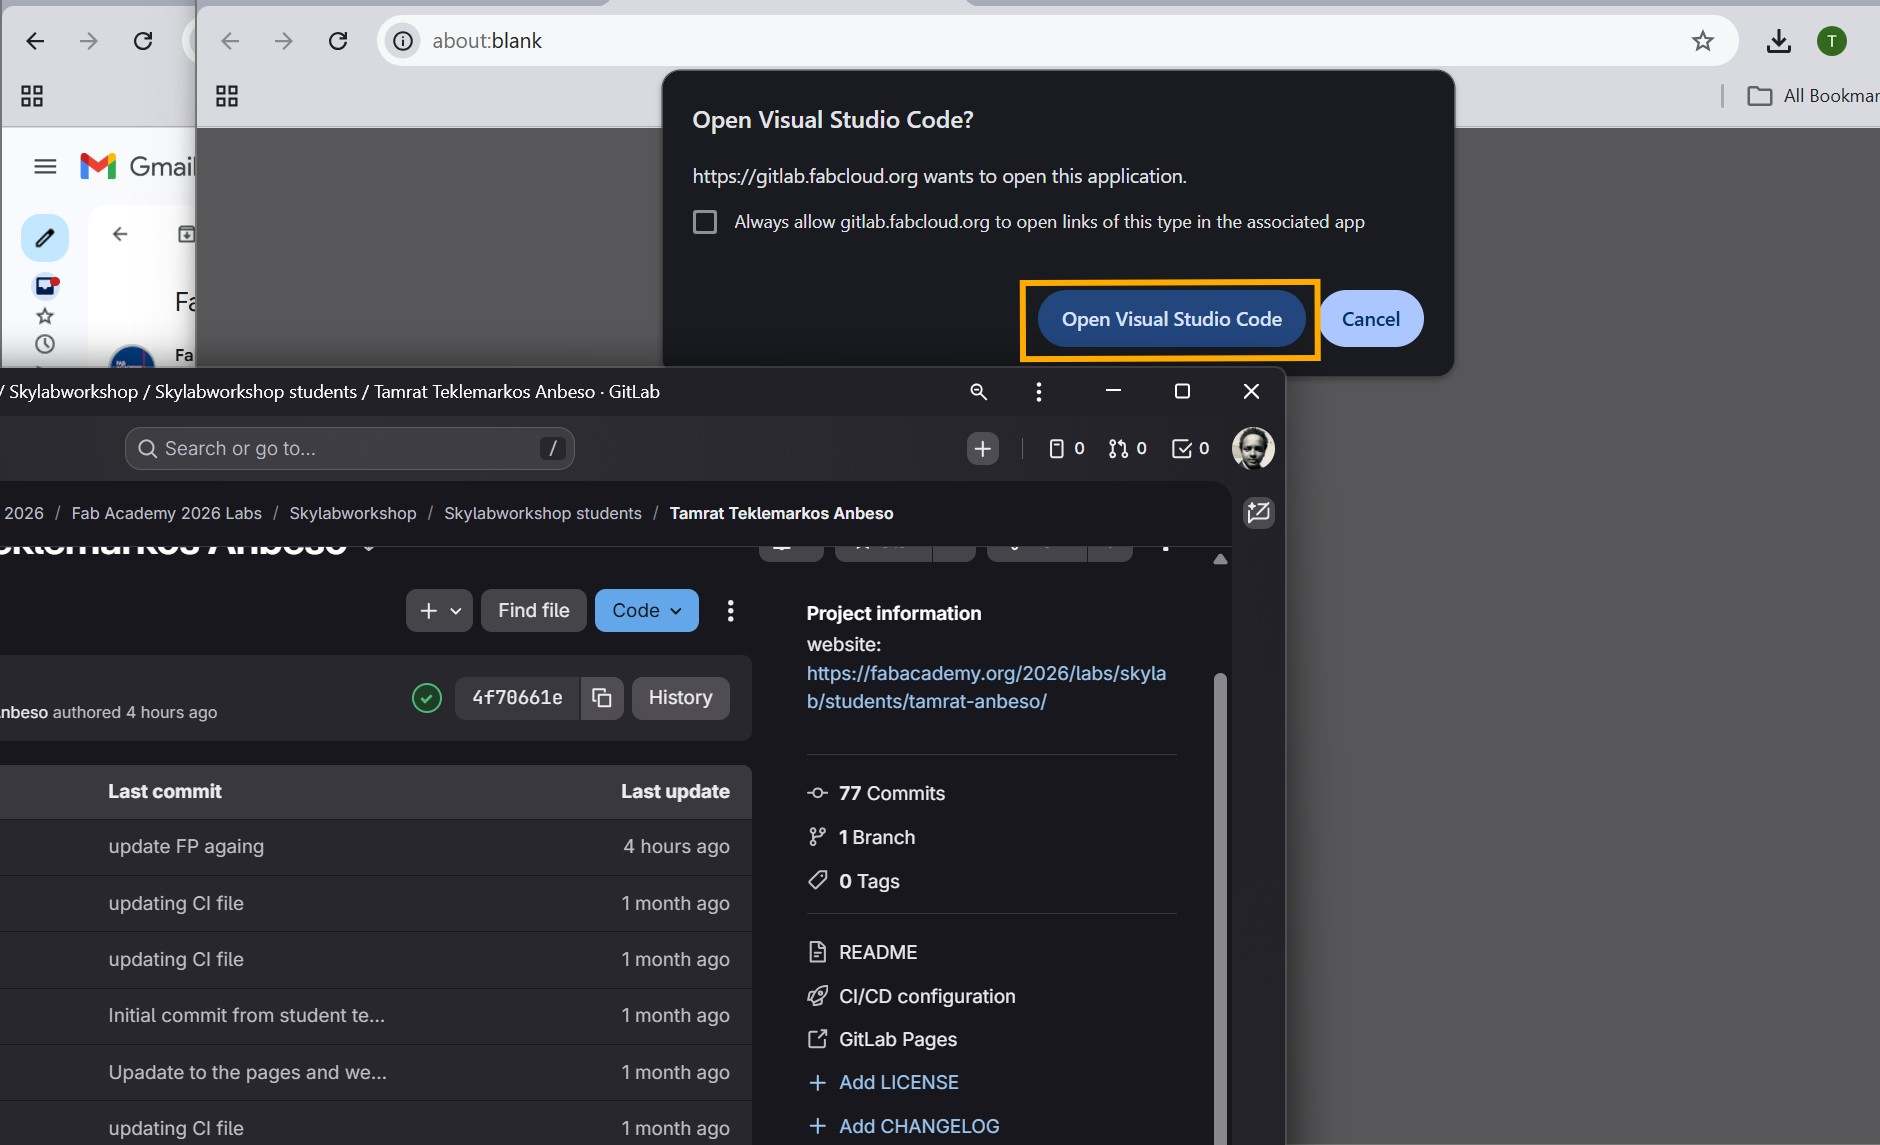Reload the Gmail browser window

click(x=143, y=41)
